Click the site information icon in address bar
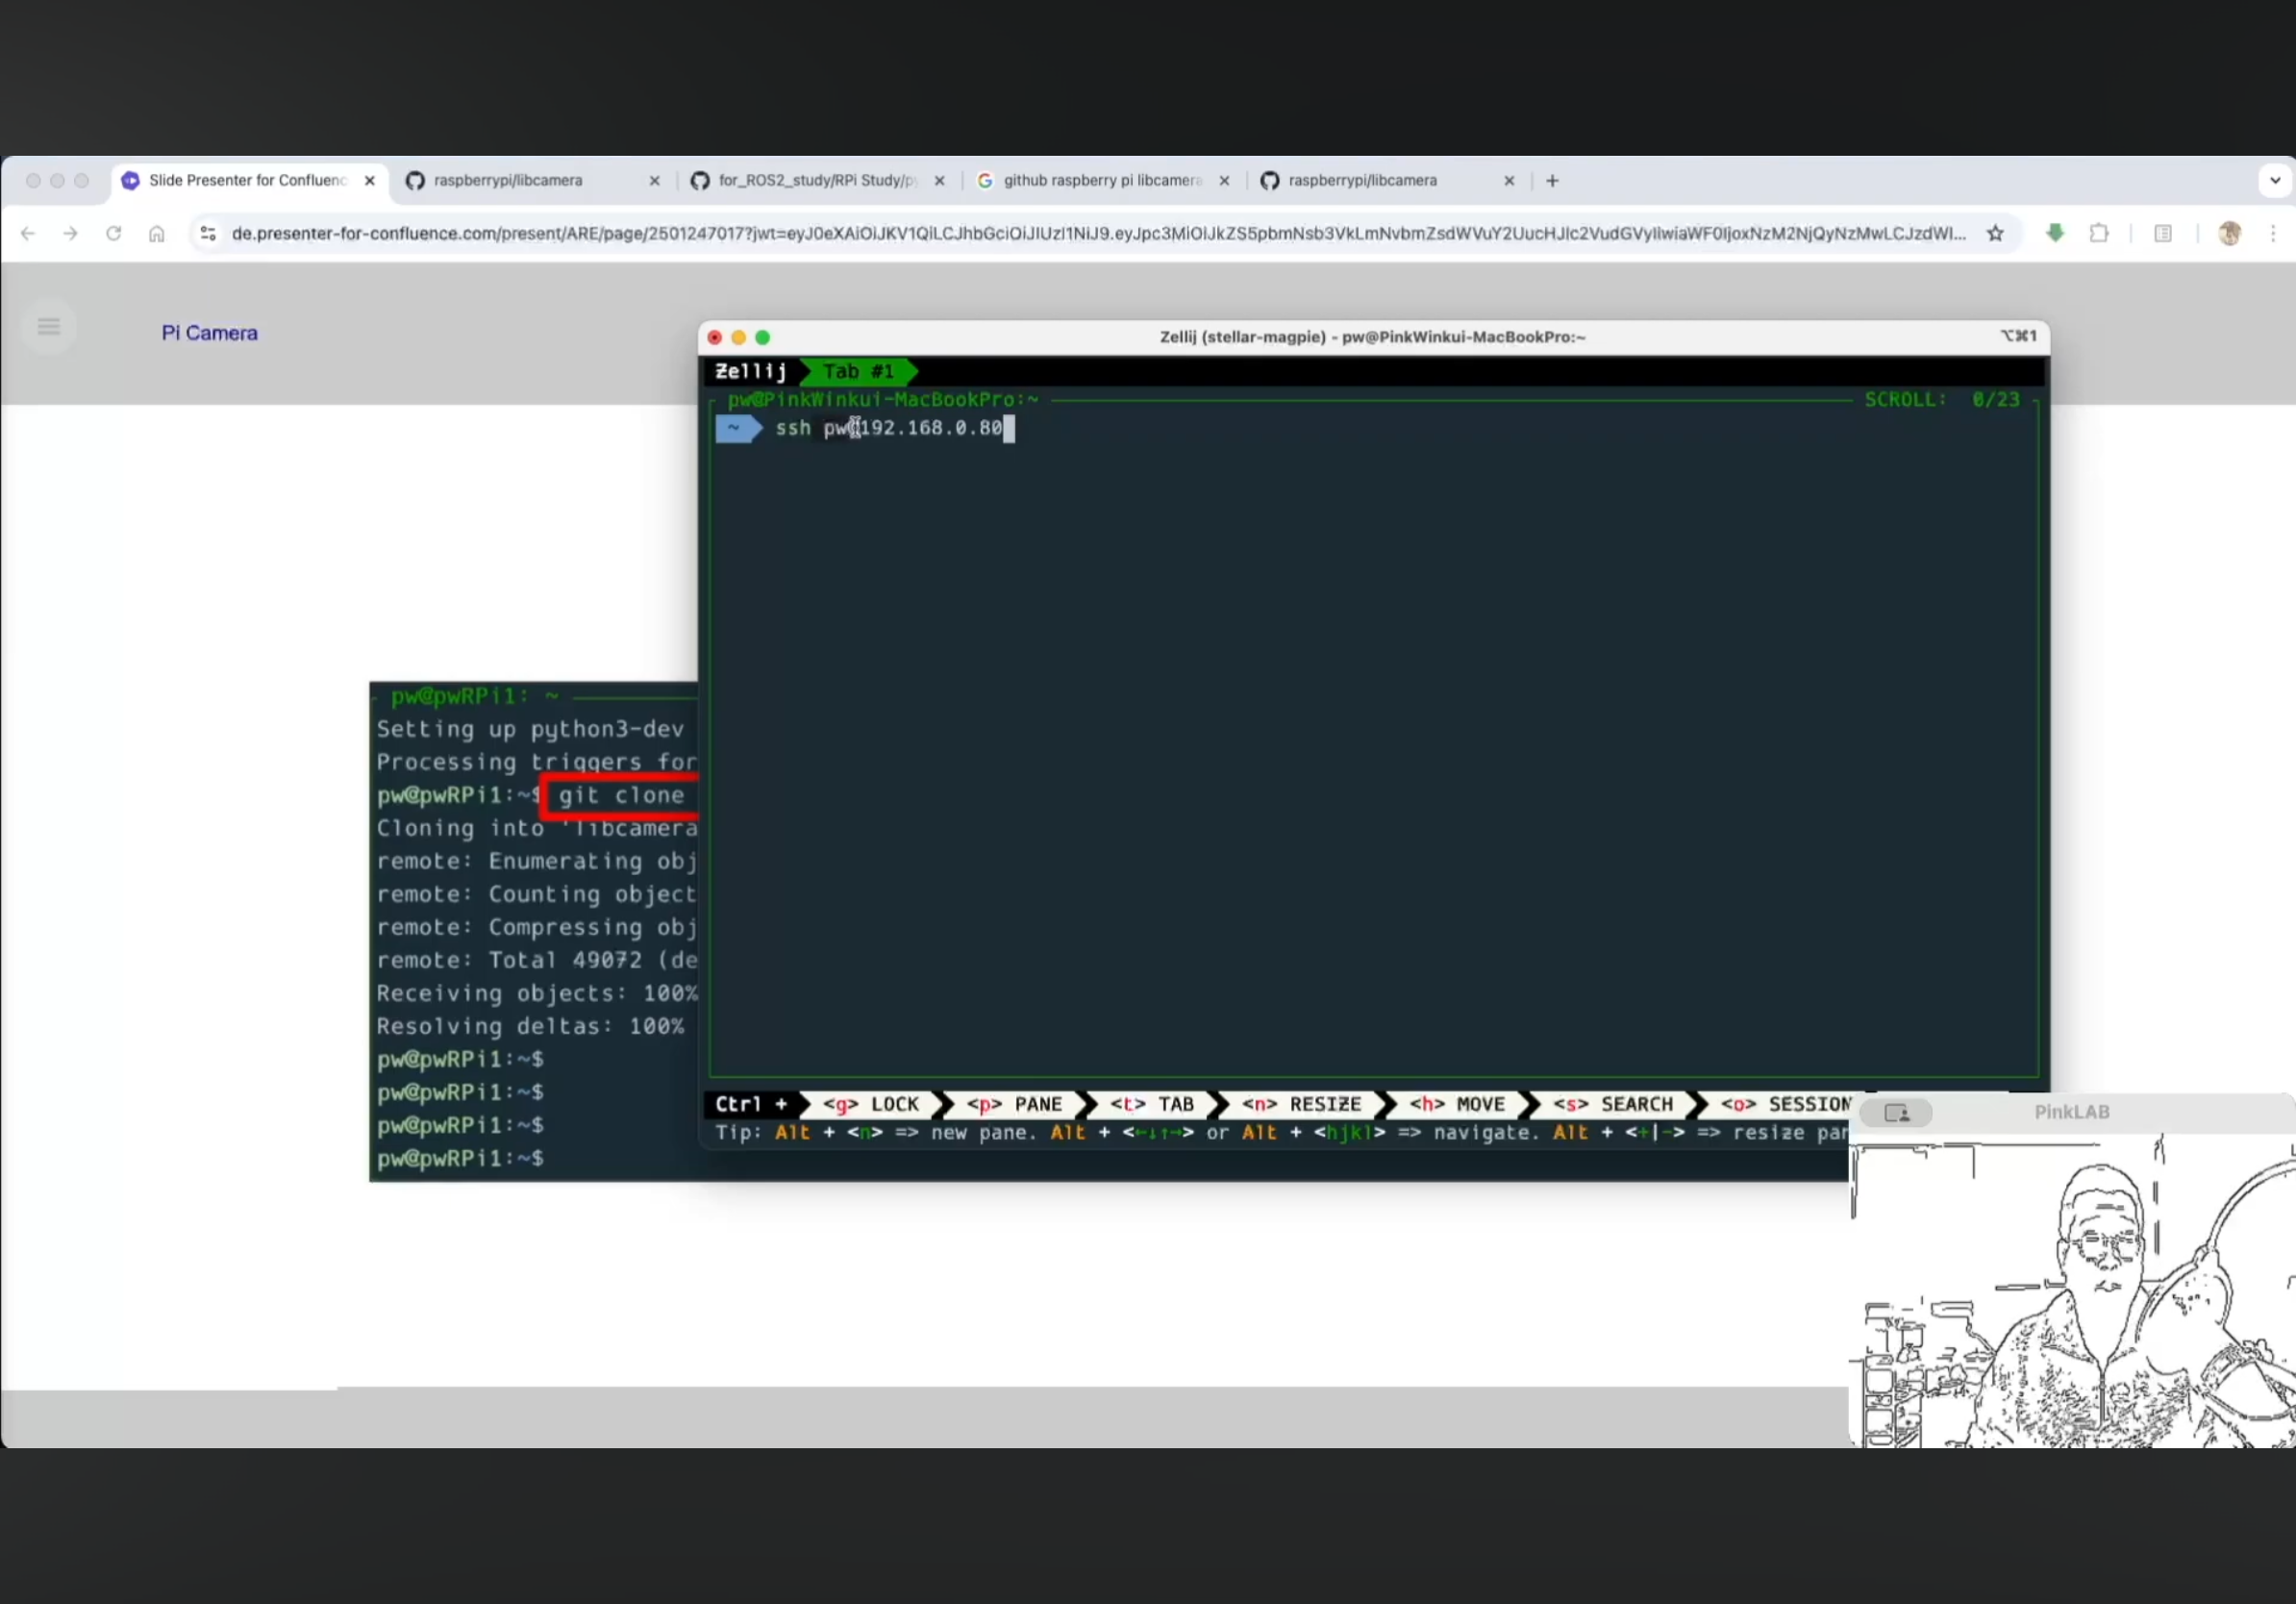The image size is (2296, 1604). 208,234
